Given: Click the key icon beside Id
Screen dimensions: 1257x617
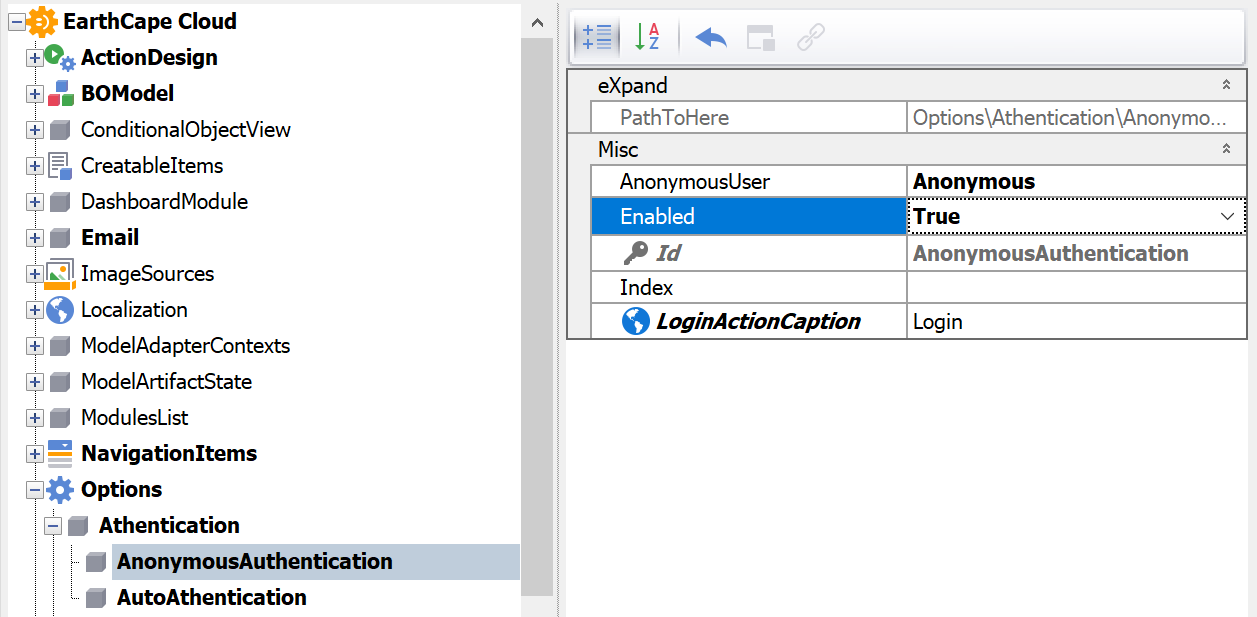Looking at the screenshot, I should coord(635,254).
